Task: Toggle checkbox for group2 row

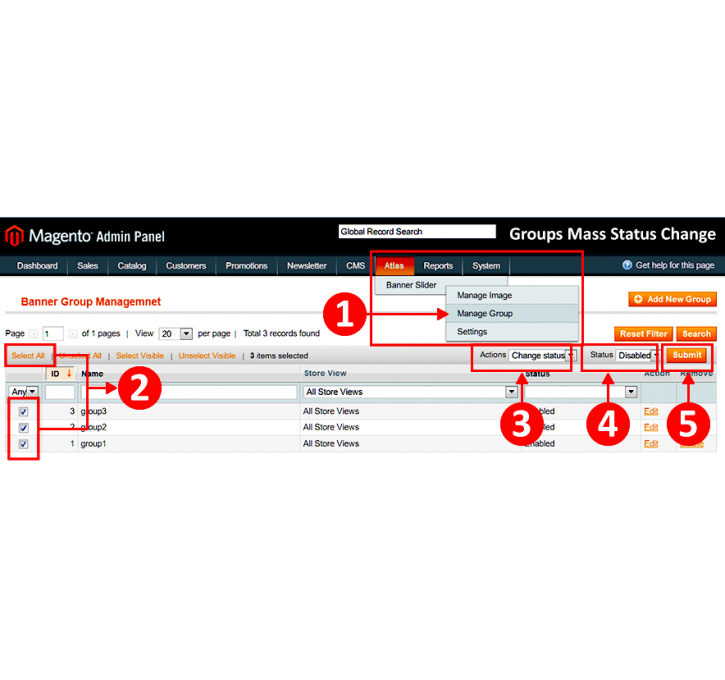Action: click(x=23, y=428)
